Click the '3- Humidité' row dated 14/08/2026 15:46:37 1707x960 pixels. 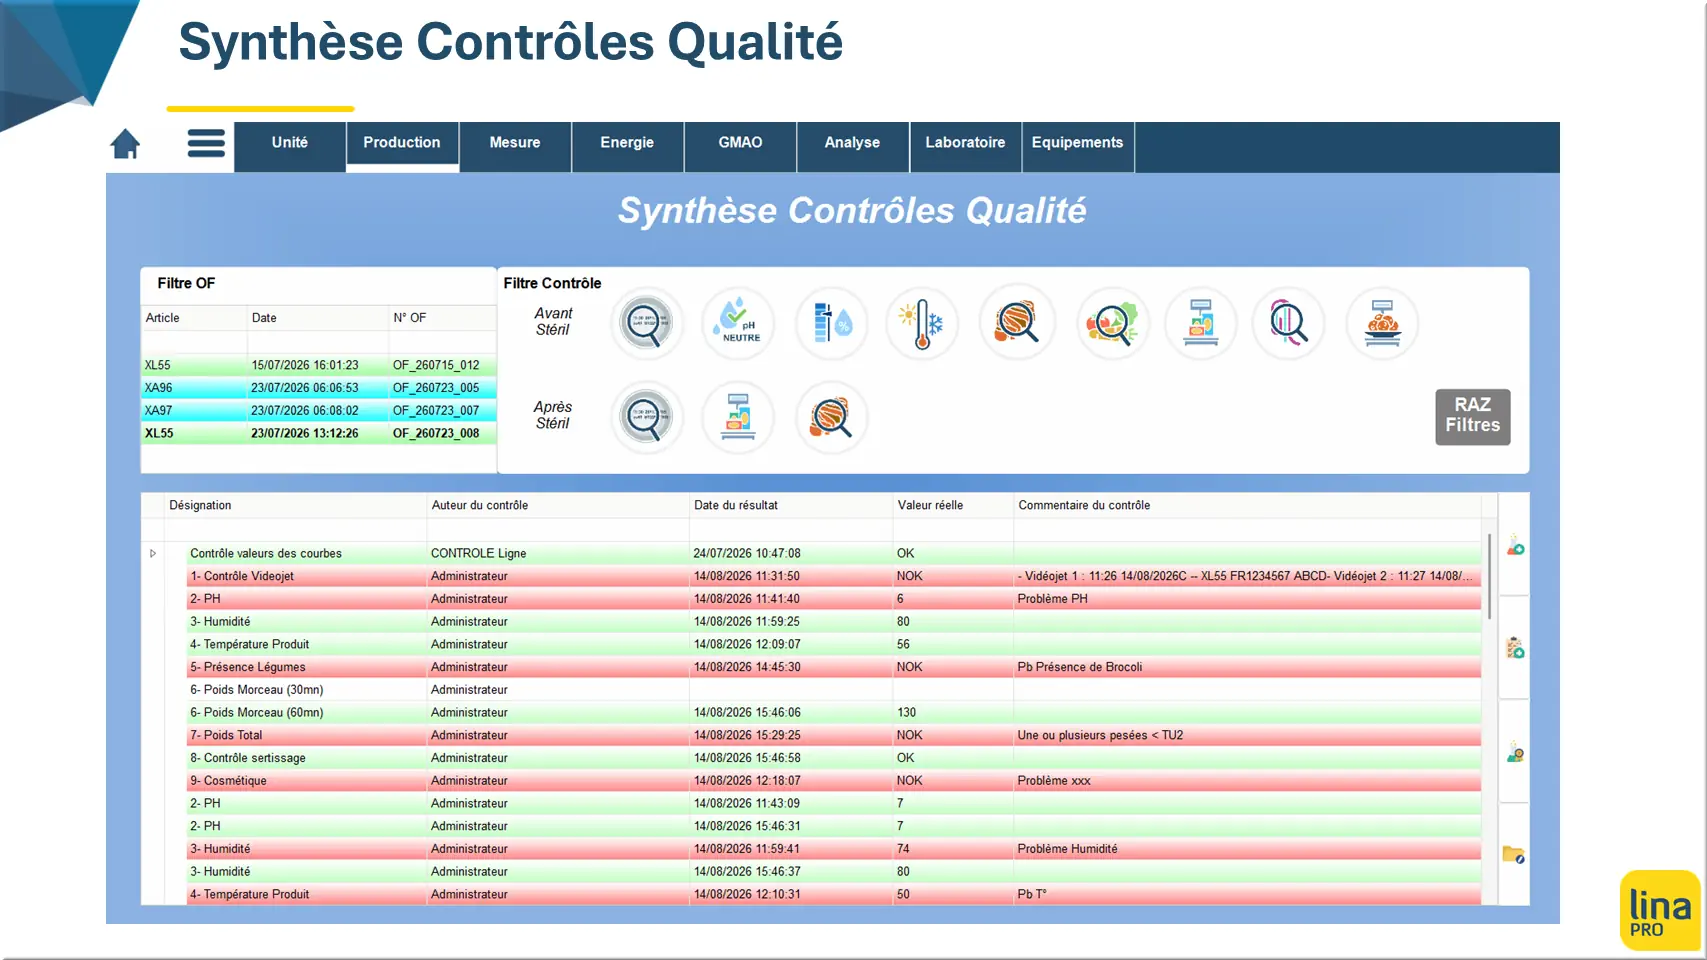click(x=833, y=872)
